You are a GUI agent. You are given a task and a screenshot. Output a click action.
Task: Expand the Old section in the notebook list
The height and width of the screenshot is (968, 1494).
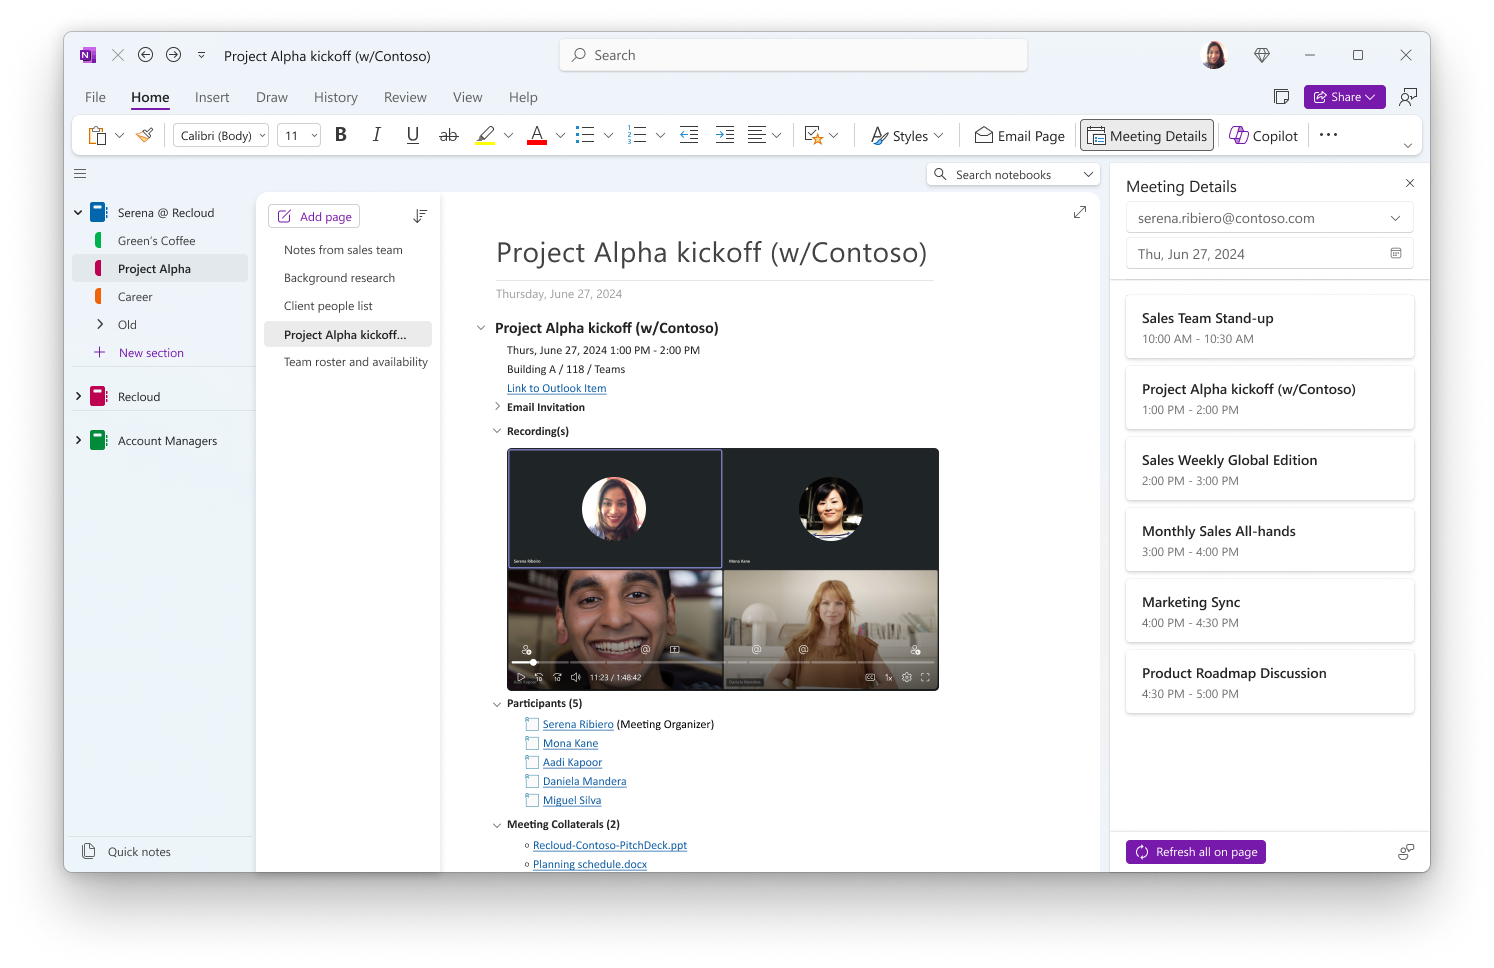click(x=100, y=324)
